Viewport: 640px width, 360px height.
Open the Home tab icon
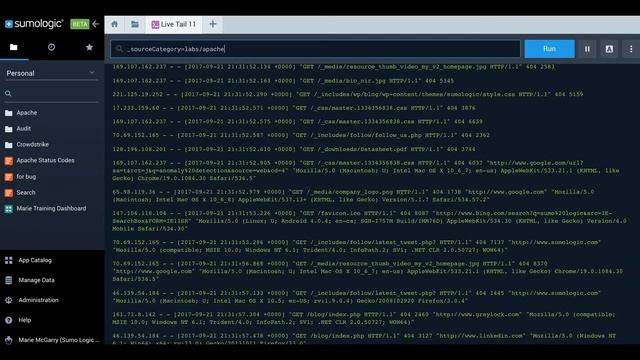pyautogui.click(x=115, y=24)
